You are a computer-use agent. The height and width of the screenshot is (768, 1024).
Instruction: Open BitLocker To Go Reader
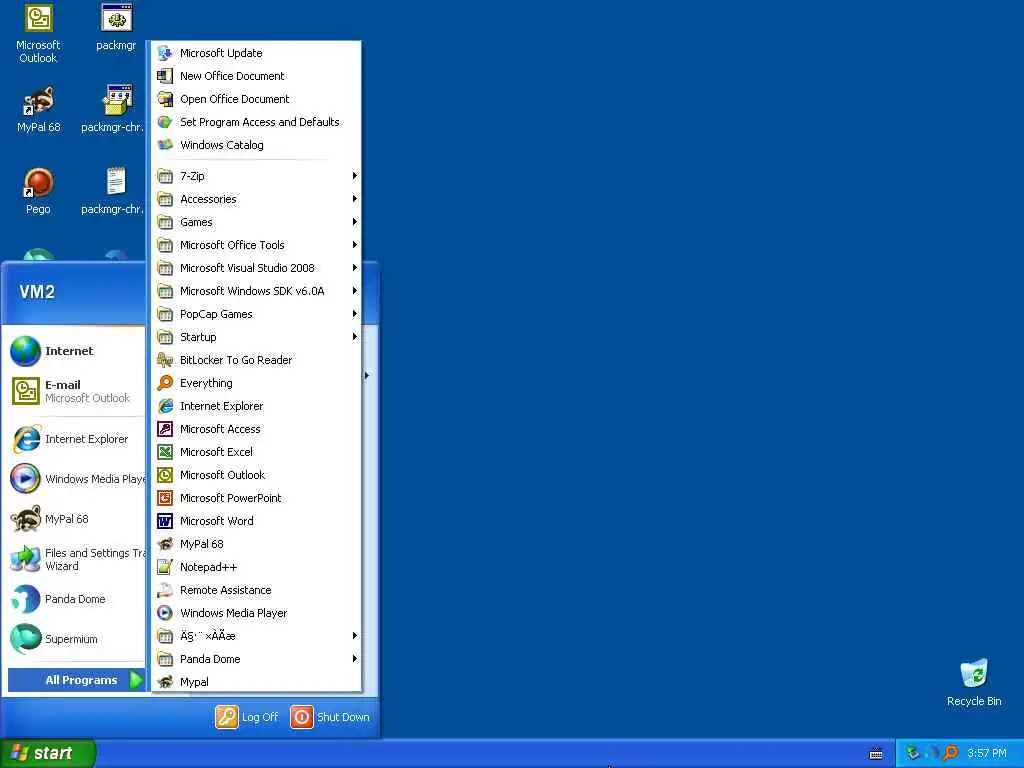[x=257, y=360]
